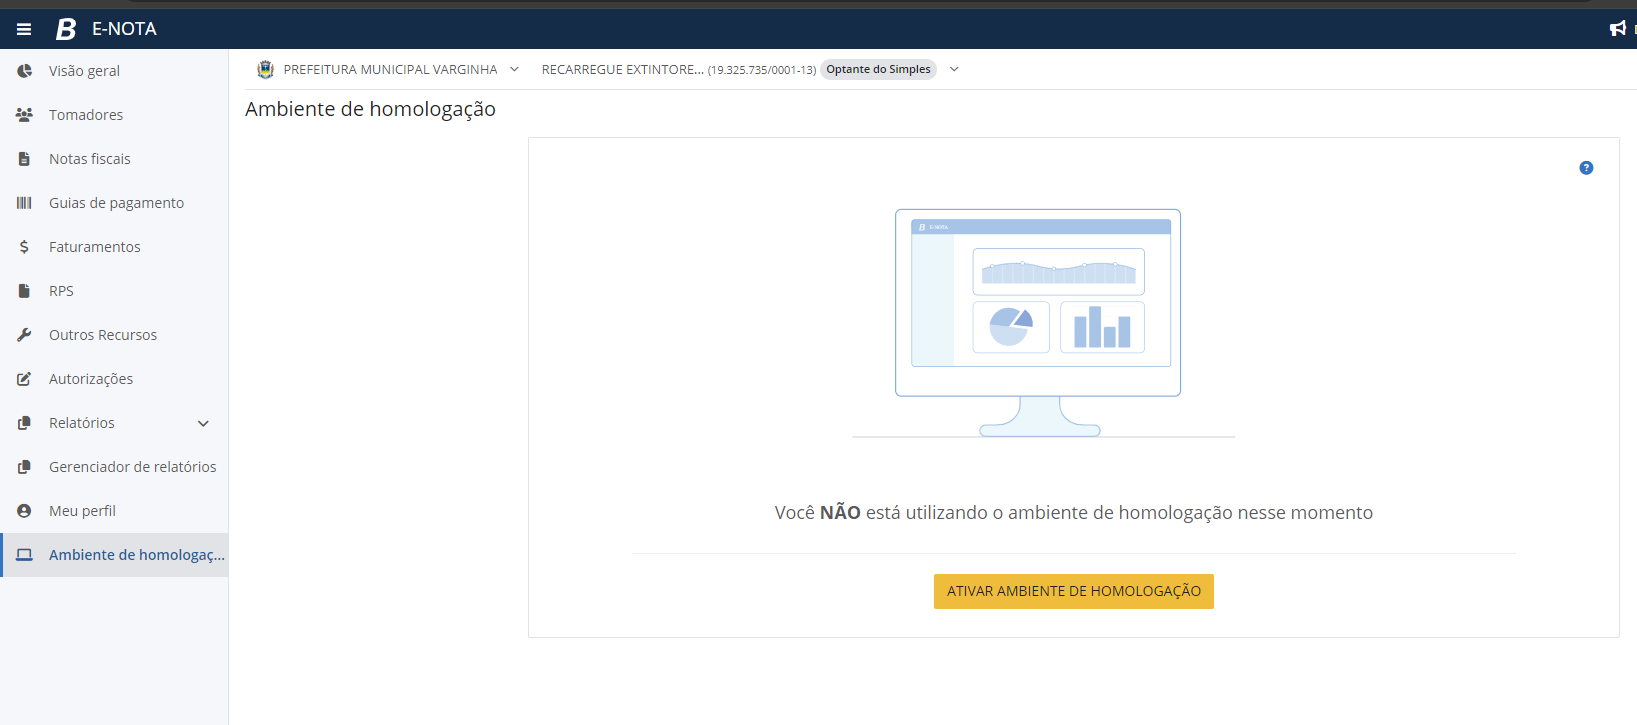Click the Meu perfil user icon
1637x725 pixels.
24,511
